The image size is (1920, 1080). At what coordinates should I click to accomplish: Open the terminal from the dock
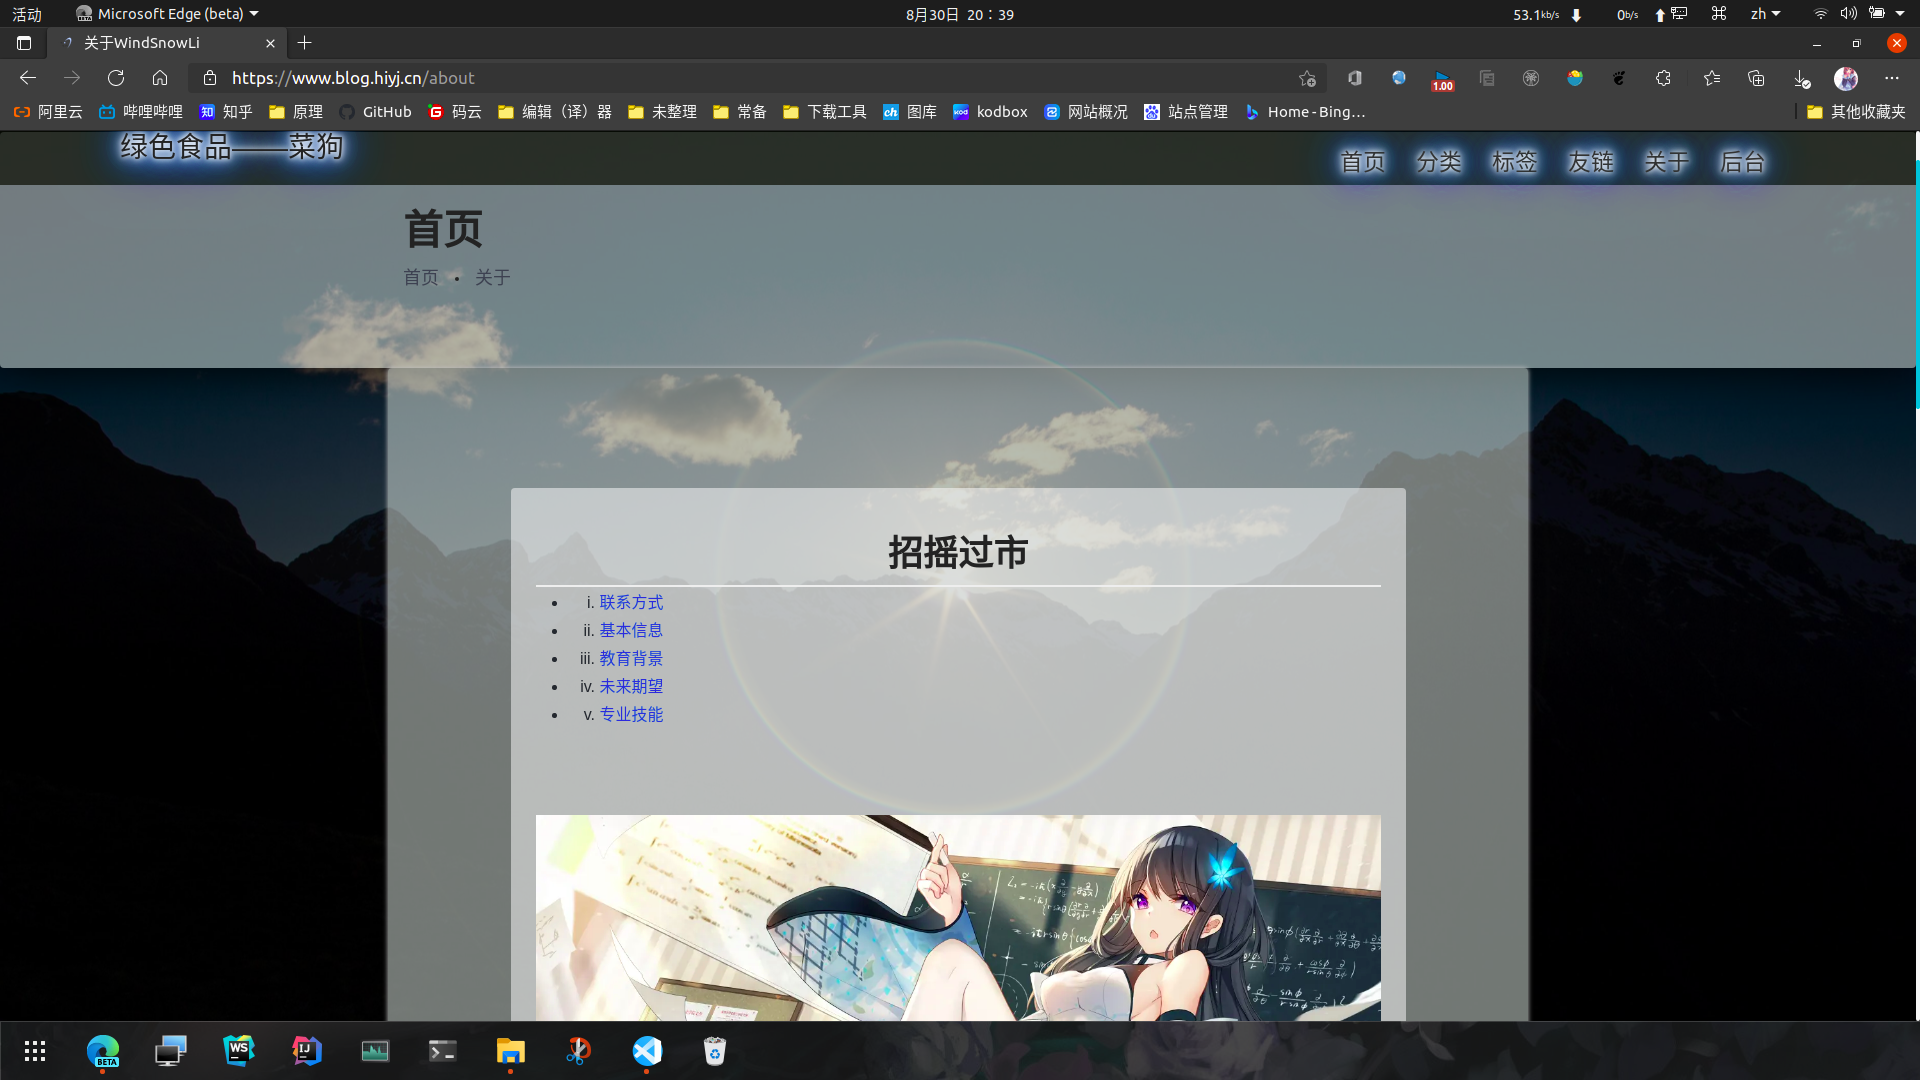(443, 1051)
